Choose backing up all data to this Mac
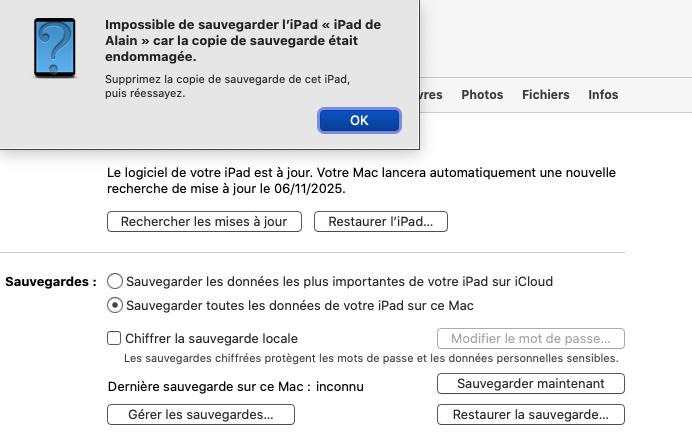Screen dimensions: 692x442 click(x=115, y=305)
